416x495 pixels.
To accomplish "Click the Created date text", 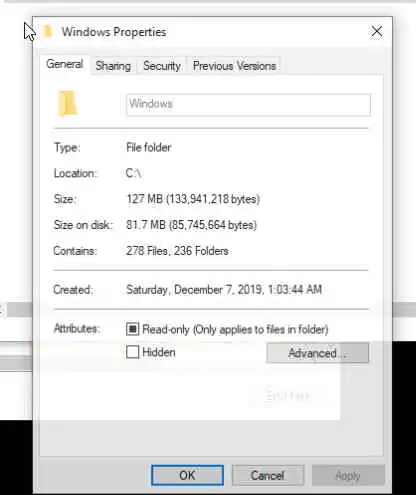I will [224, 289].
